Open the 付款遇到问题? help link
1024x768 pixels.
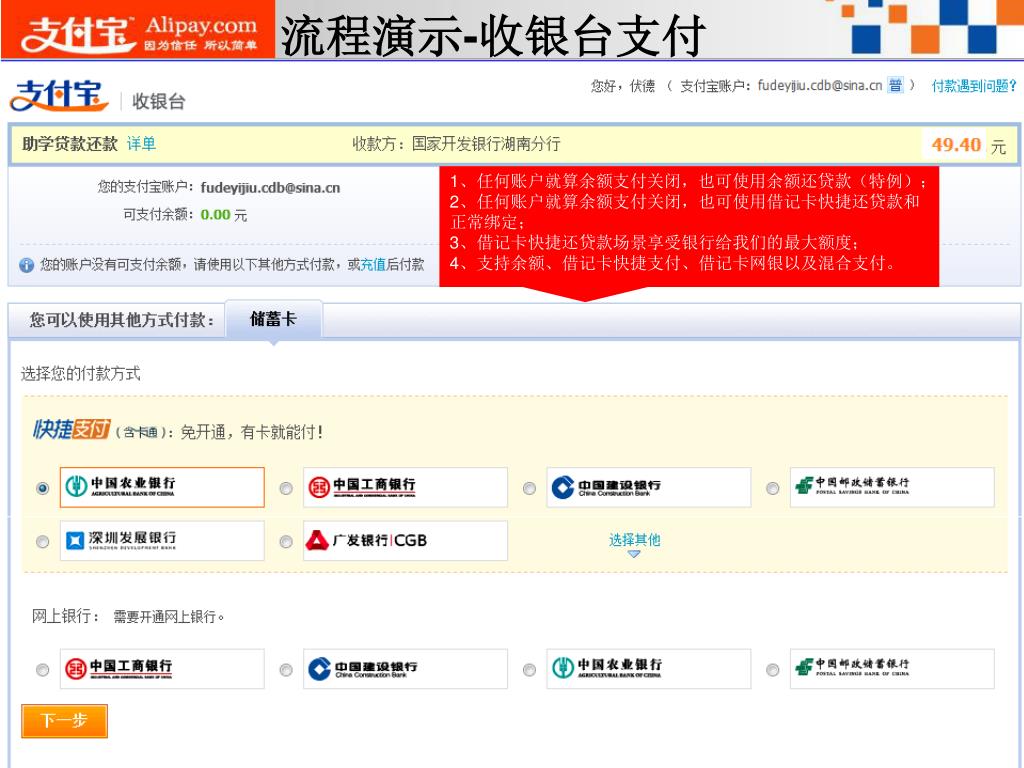[x=974, y=86]
